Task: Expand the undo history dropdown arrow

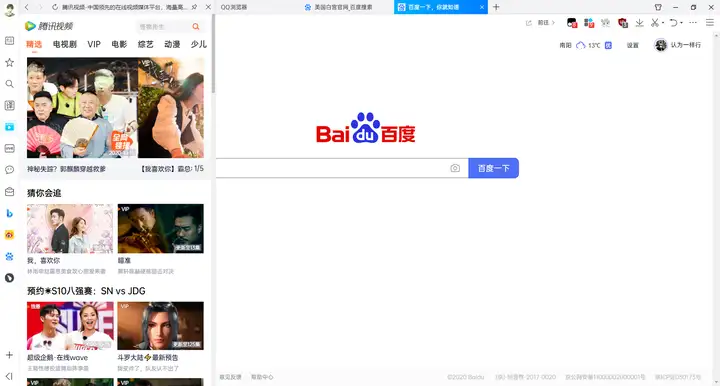Action: pos(681,22)
